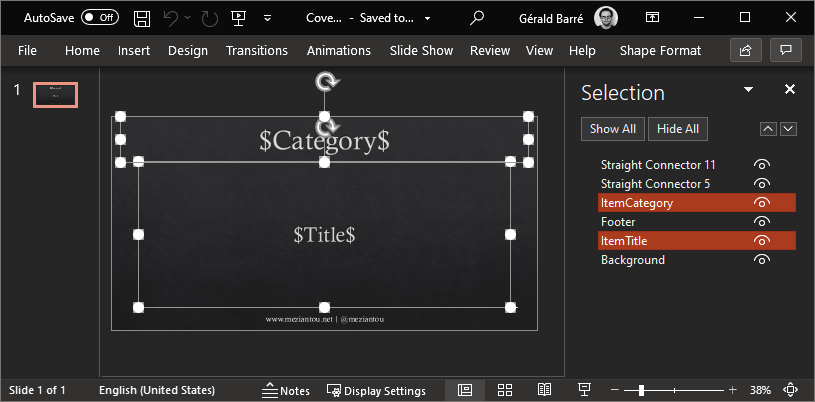This screenshot has height=402, width=815.
Task: Click the Share icon in ribbon
Action: pyautogui.click(x=744, y=50)
